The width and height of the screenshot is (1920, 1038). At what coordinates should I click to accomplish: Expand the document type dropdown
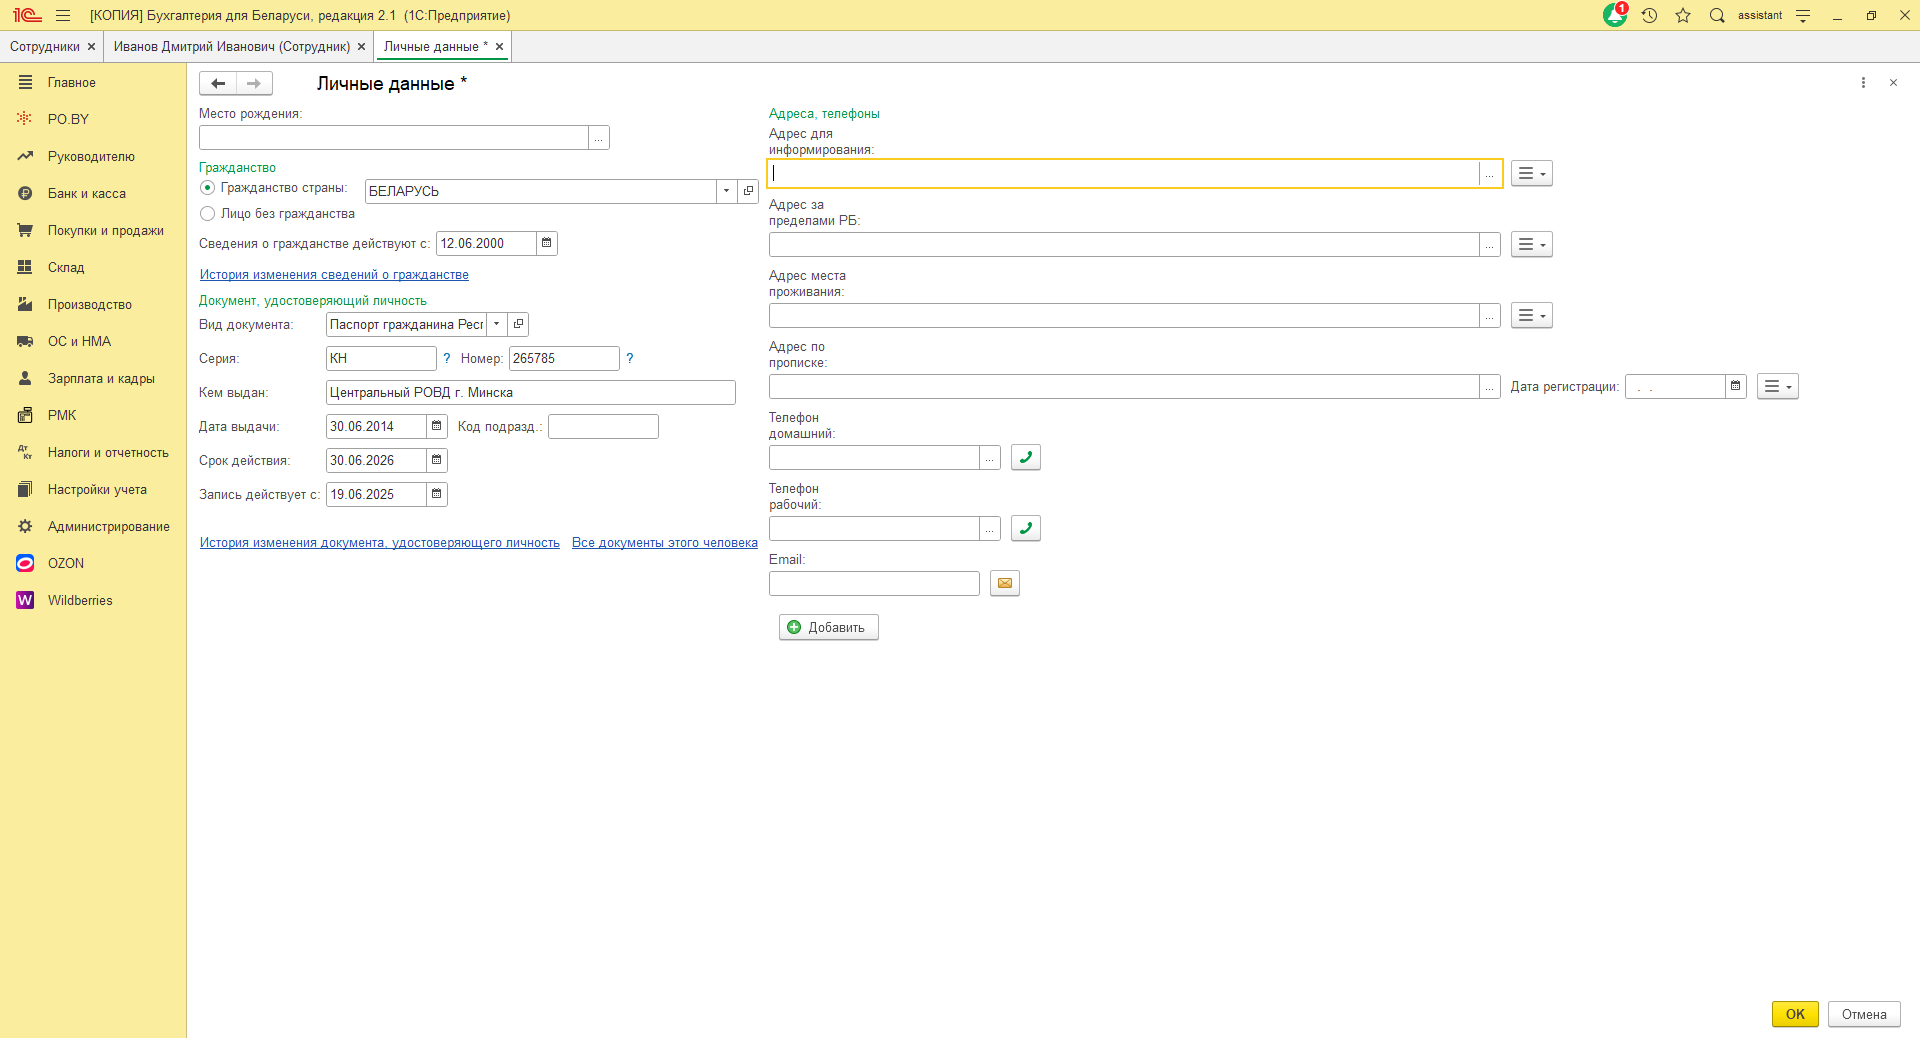pyautogui.click(x=496, y=324)
